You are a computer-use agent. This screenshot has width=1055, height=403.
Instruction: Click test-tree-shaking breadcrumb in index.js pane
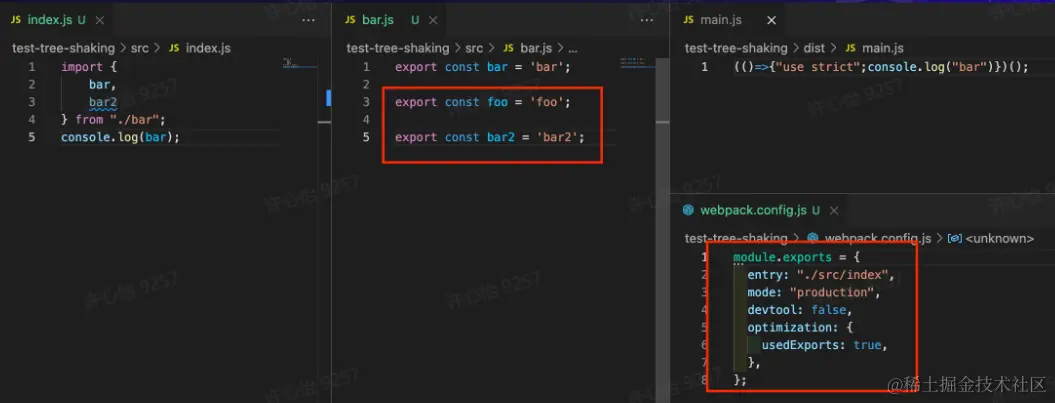(64, 48)
